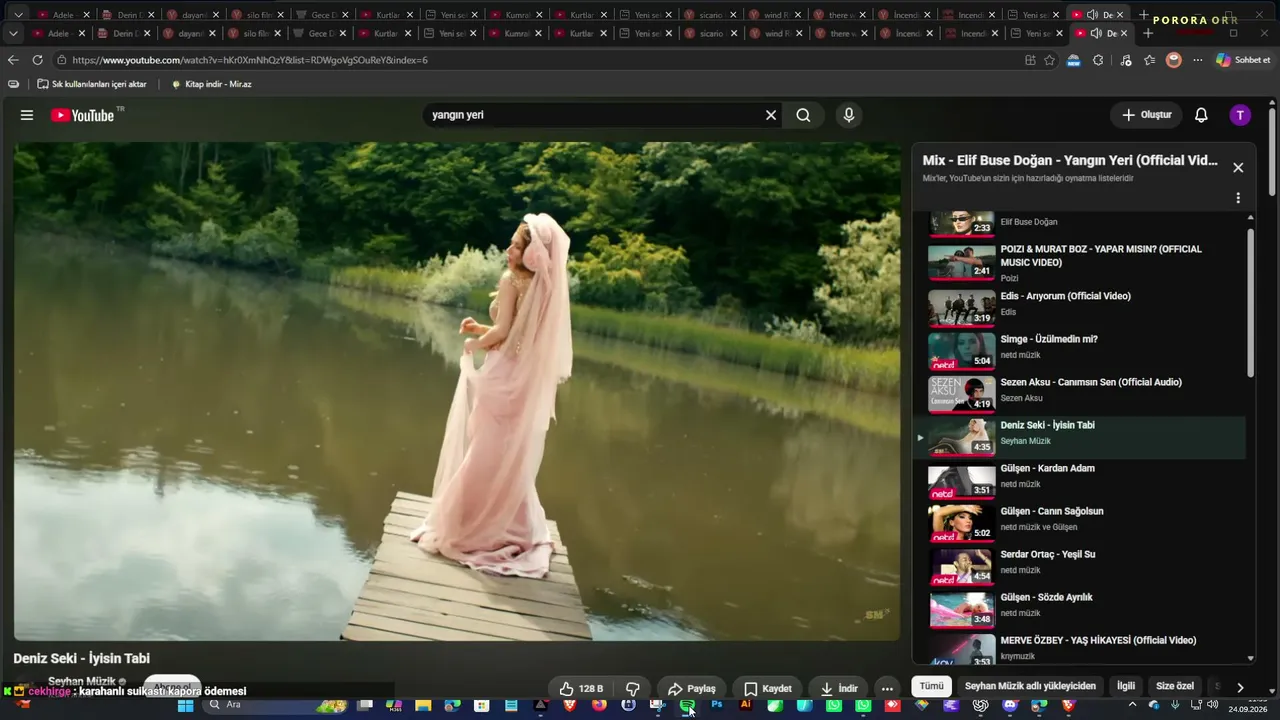Image resolution: width=1280 pixels, height=720 pixels.
Task: Open playlist options three-dot menu
Action: click(1238, 198)
